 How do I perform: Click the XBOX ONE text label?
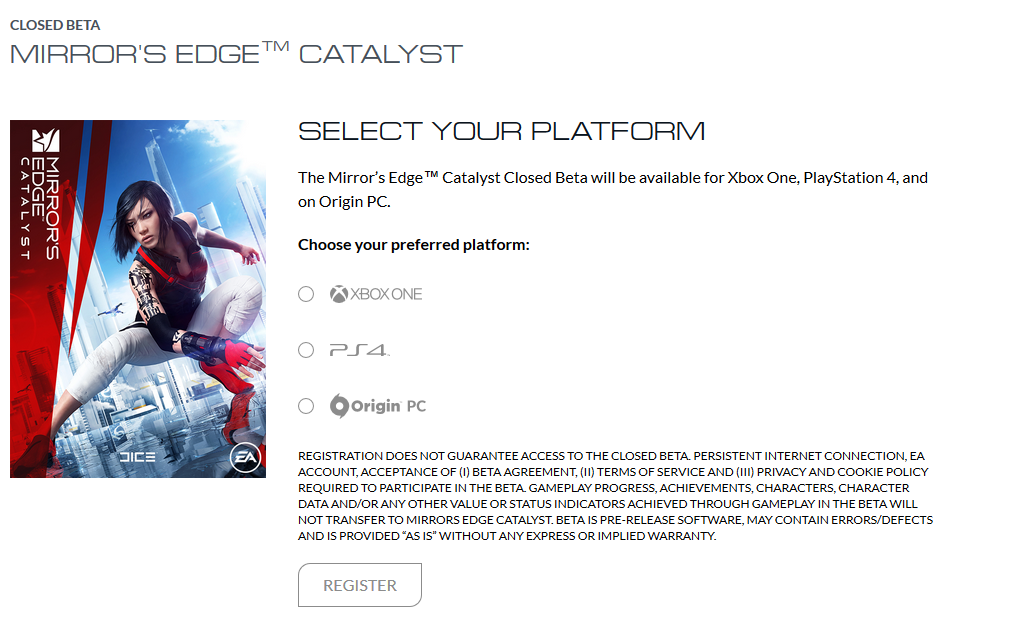pos(386,294)
